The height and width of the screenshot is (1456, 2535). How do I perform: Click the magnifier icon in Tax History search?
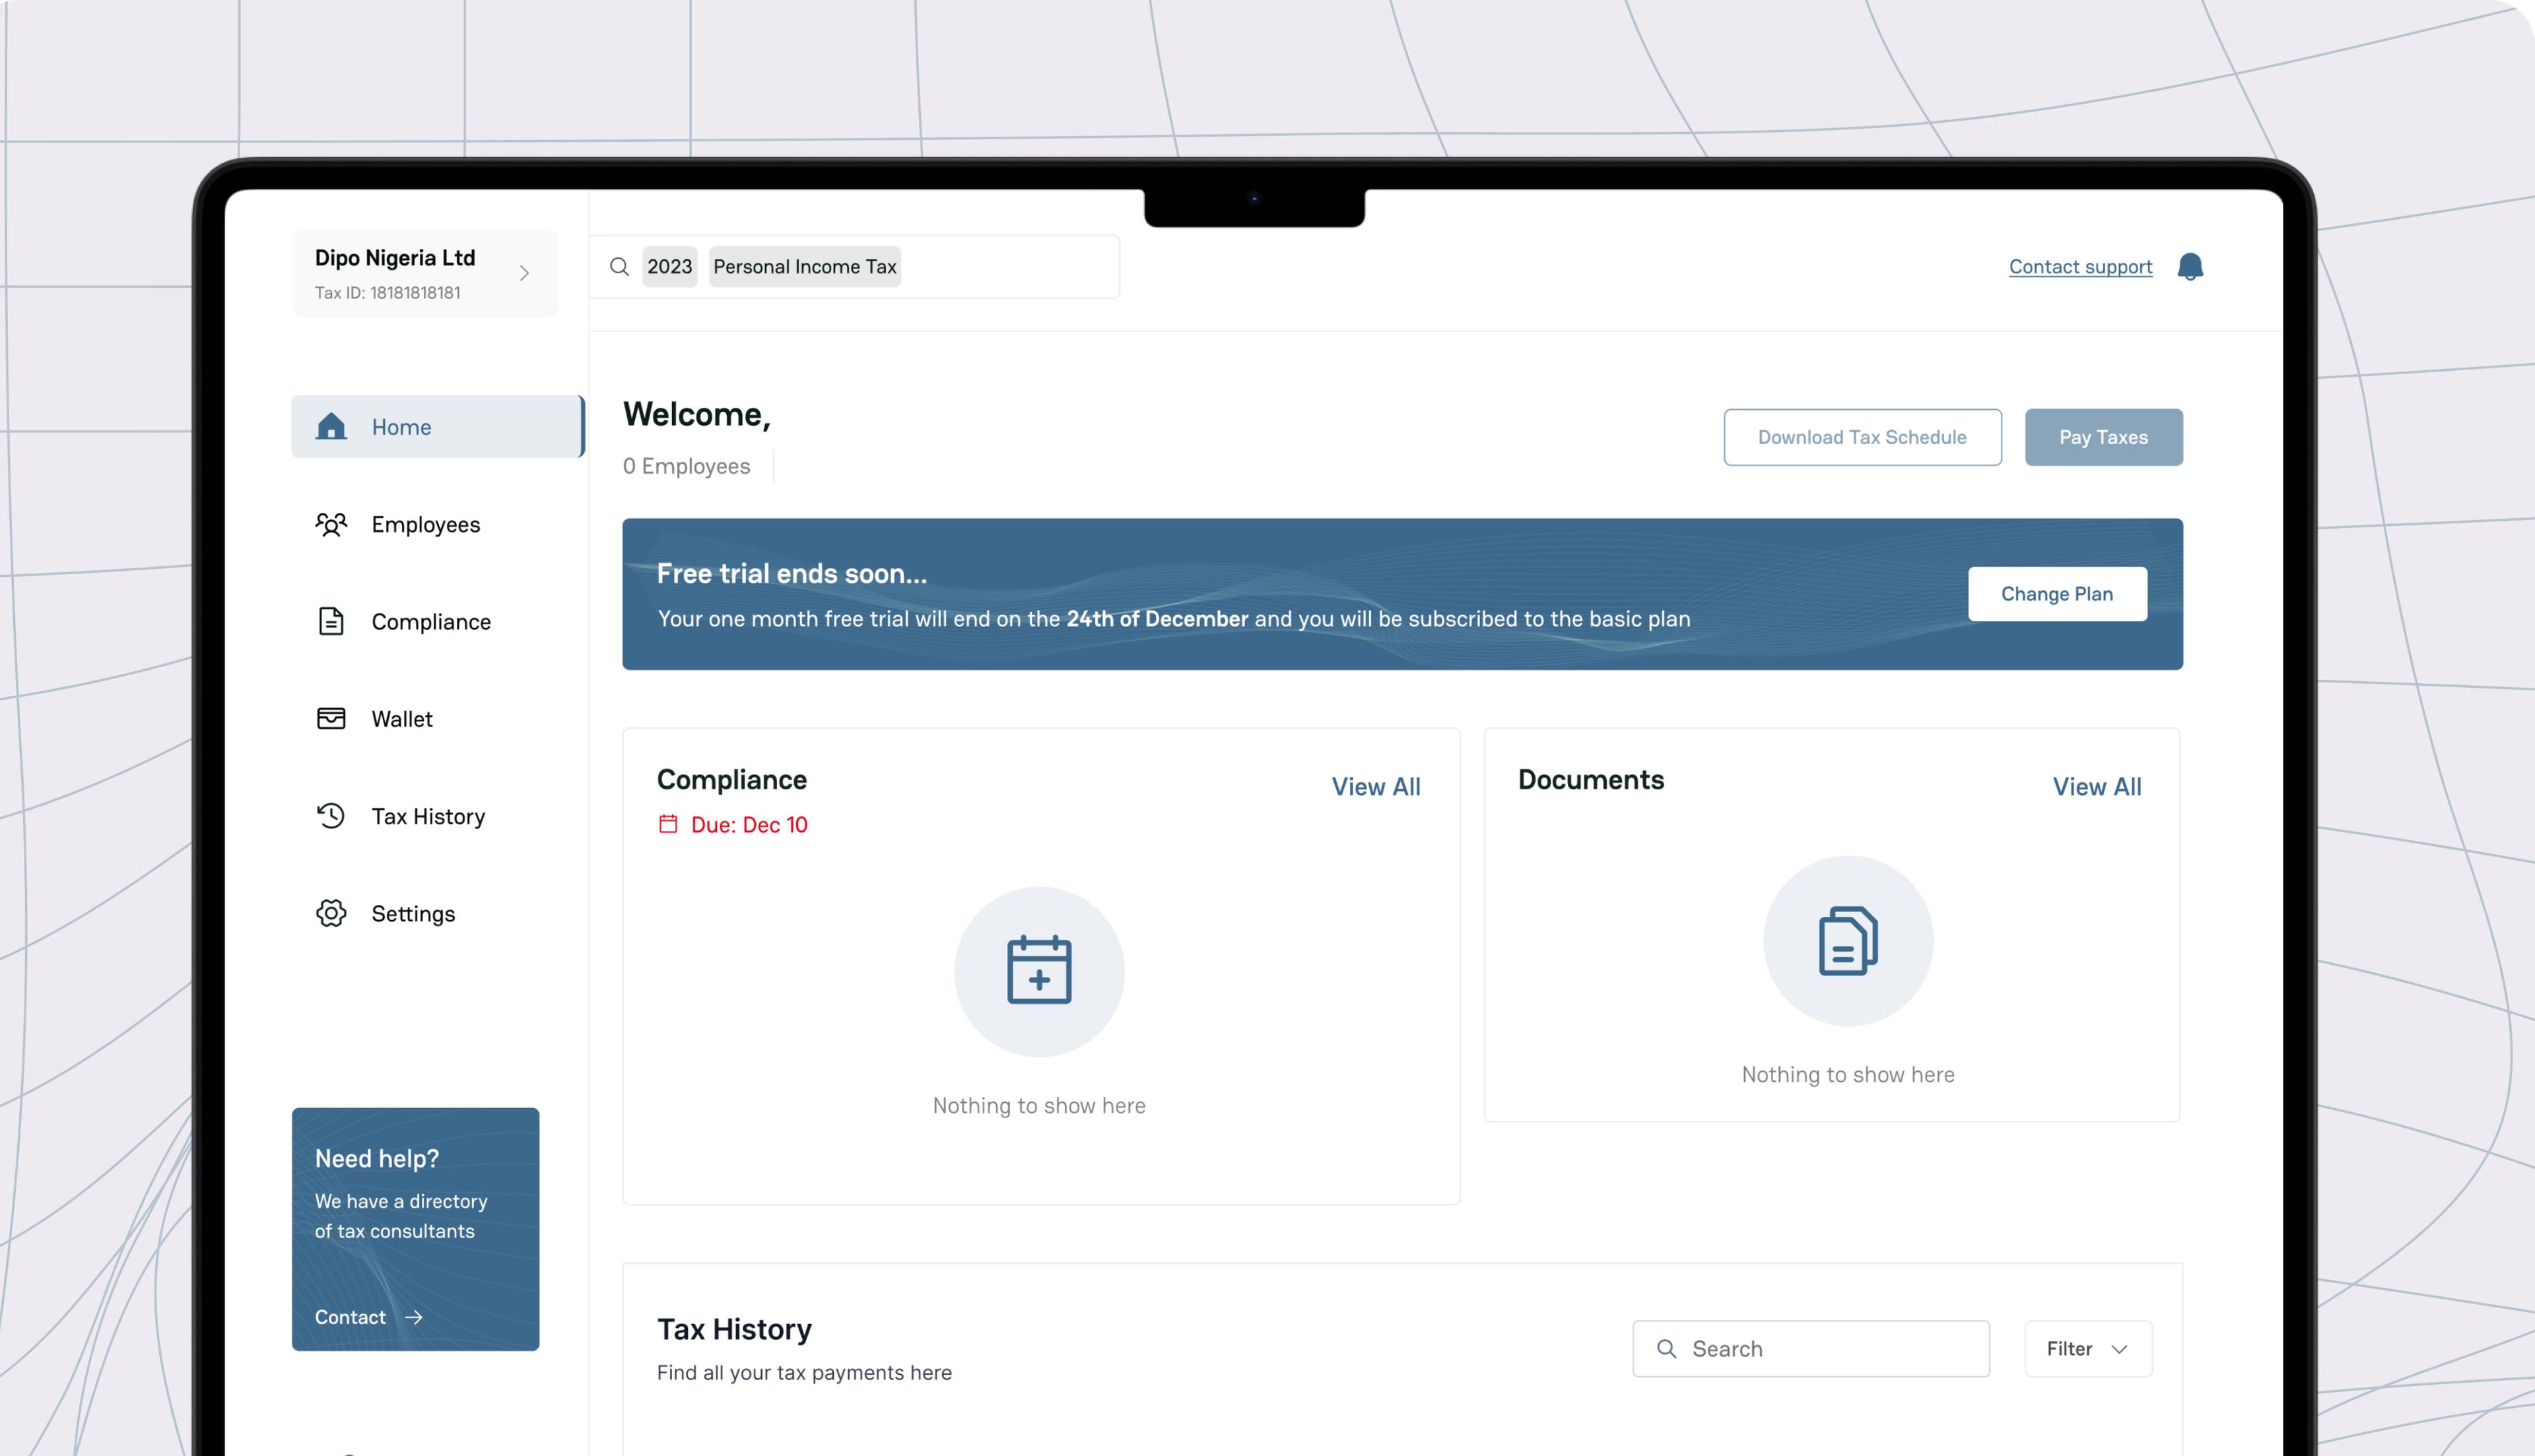[1666, 1348]
